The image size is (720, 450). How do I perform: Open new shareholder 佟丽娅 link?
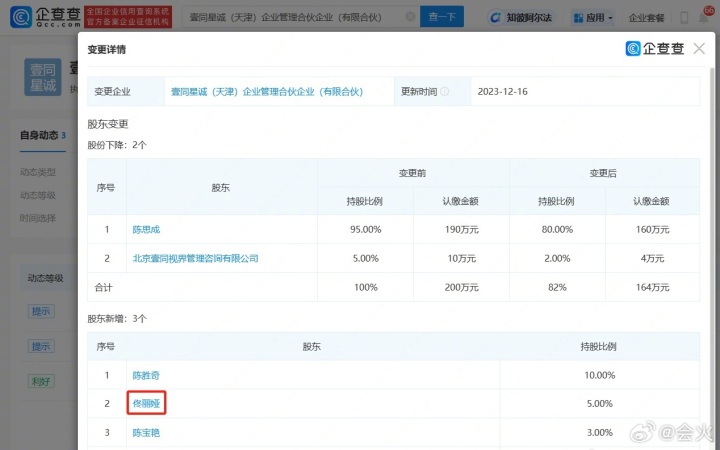point(146,404)
